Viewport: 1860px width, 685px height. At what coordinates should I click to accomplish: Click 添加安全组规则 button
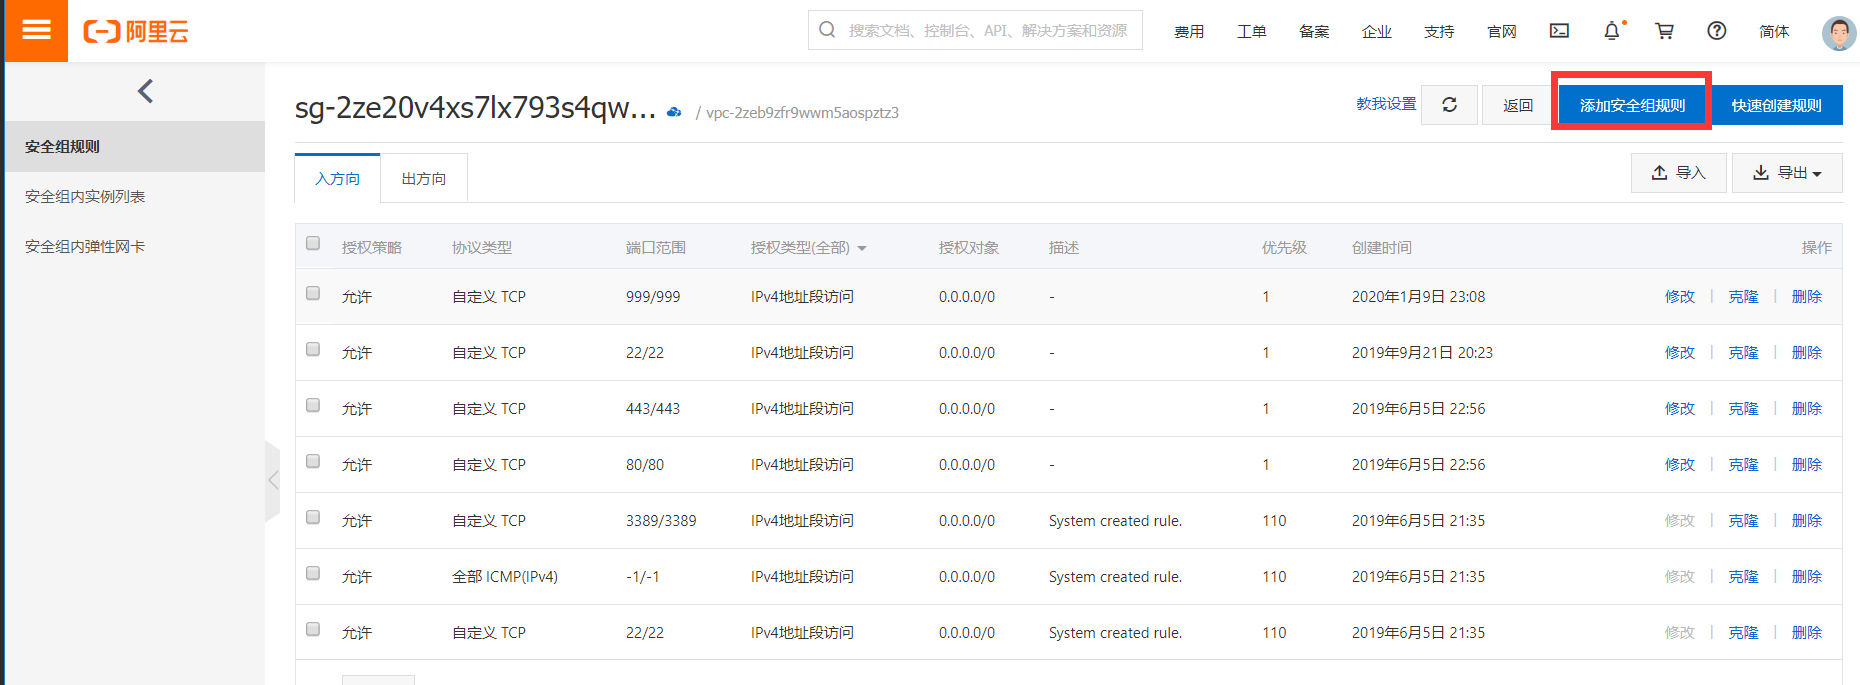click(1632, 105)
